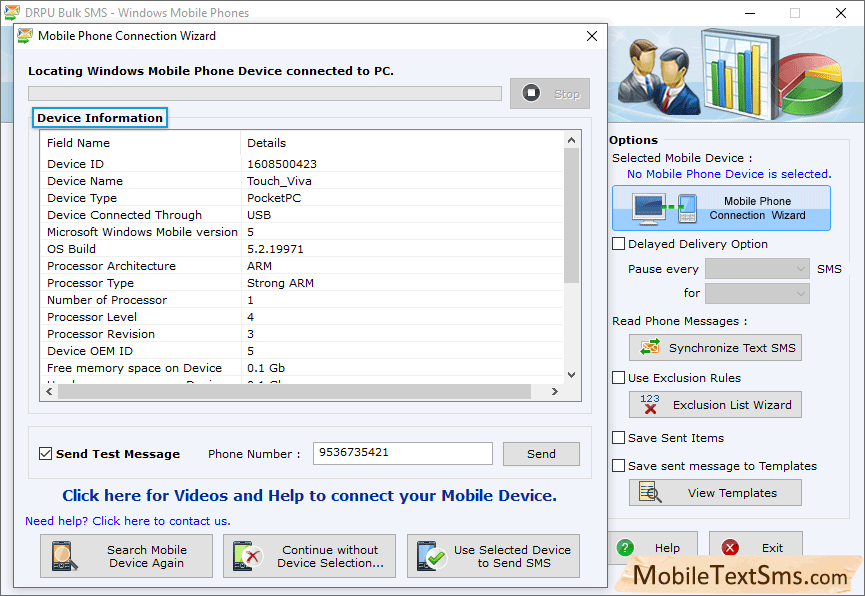Click the device table horizontal scrollbar thumb
865x596 pixels.
[294, 391]
